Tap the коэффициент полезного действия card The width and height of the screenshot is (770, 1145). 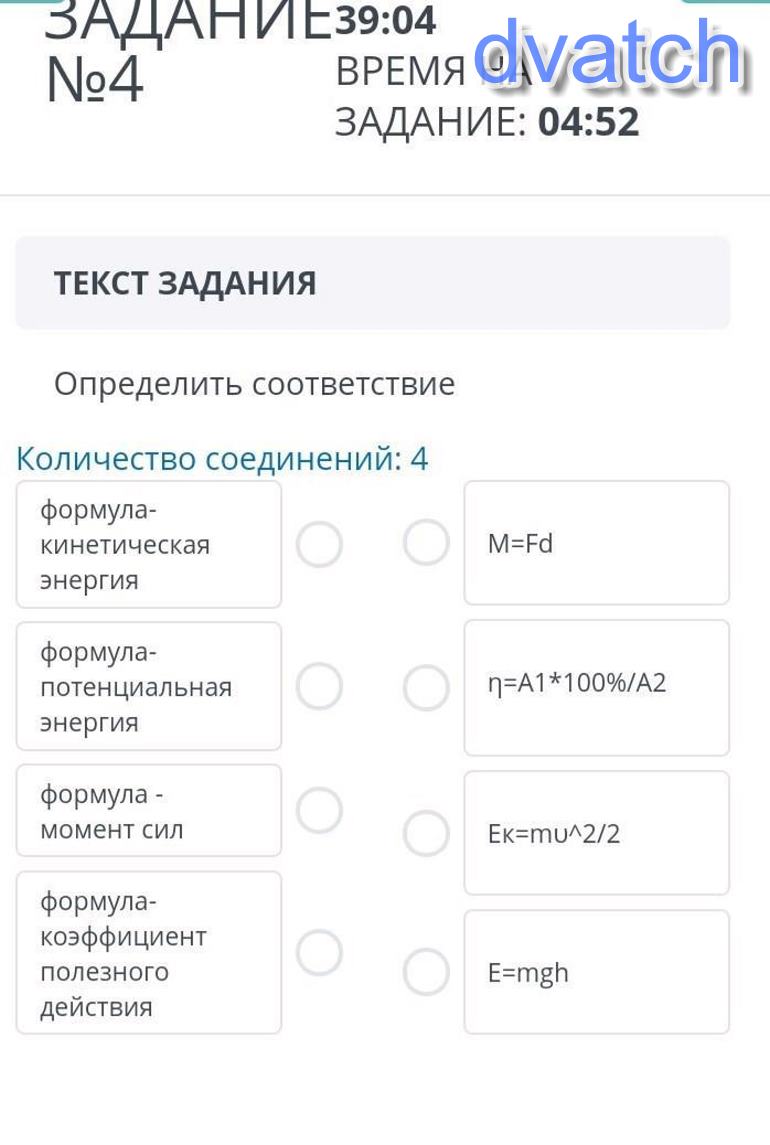[148, 953]
